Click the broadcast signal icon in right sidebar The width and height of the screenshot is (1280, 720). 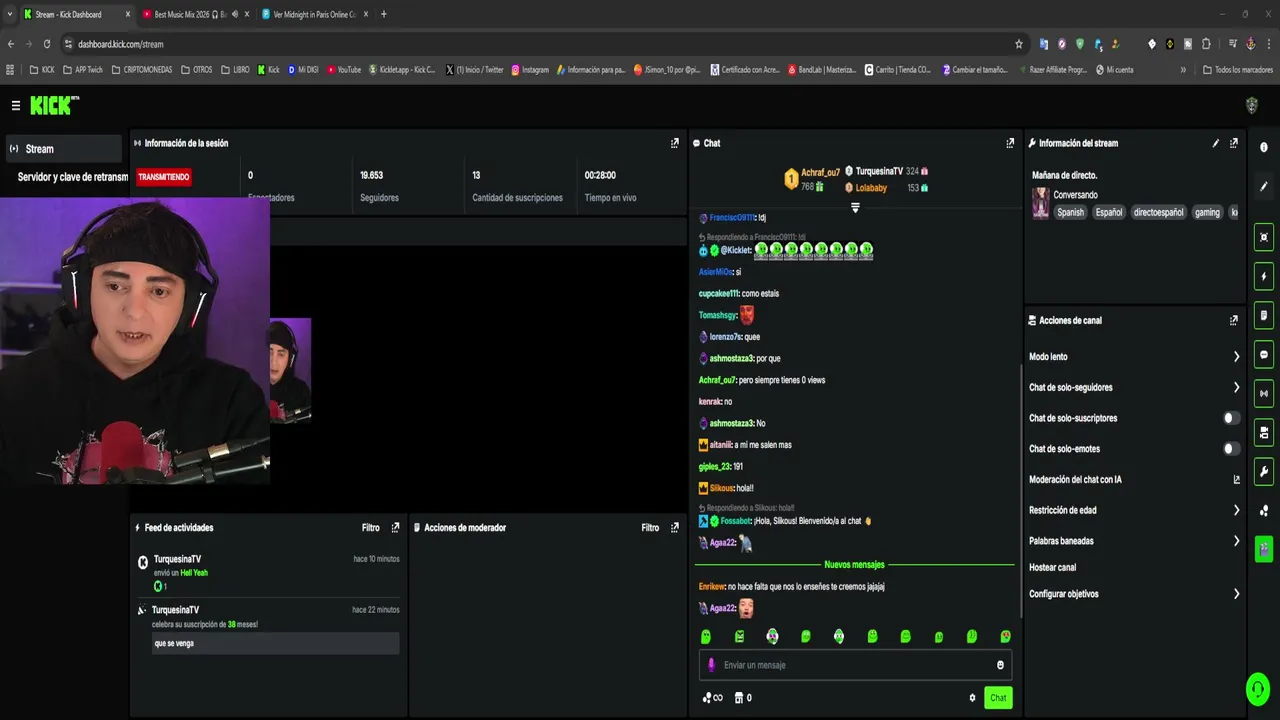pos(1264,393)
